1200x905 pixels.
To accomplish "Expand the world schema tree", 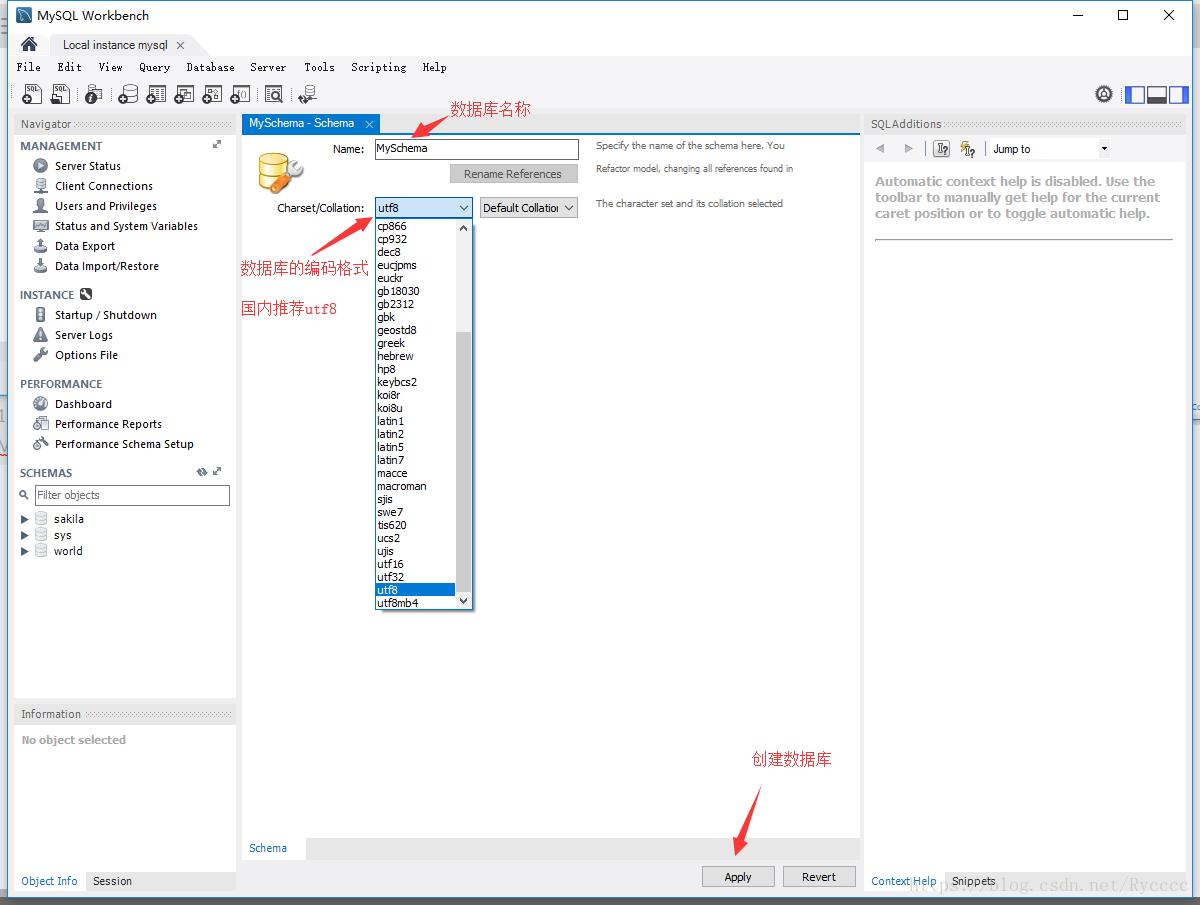I will (x=25, y=551).
